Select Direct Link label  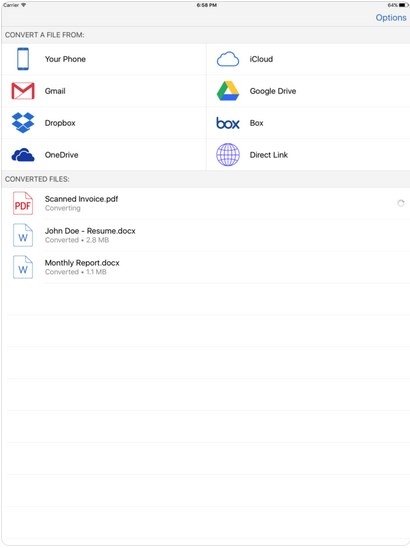pyautogui.click(x=269, y=155)
